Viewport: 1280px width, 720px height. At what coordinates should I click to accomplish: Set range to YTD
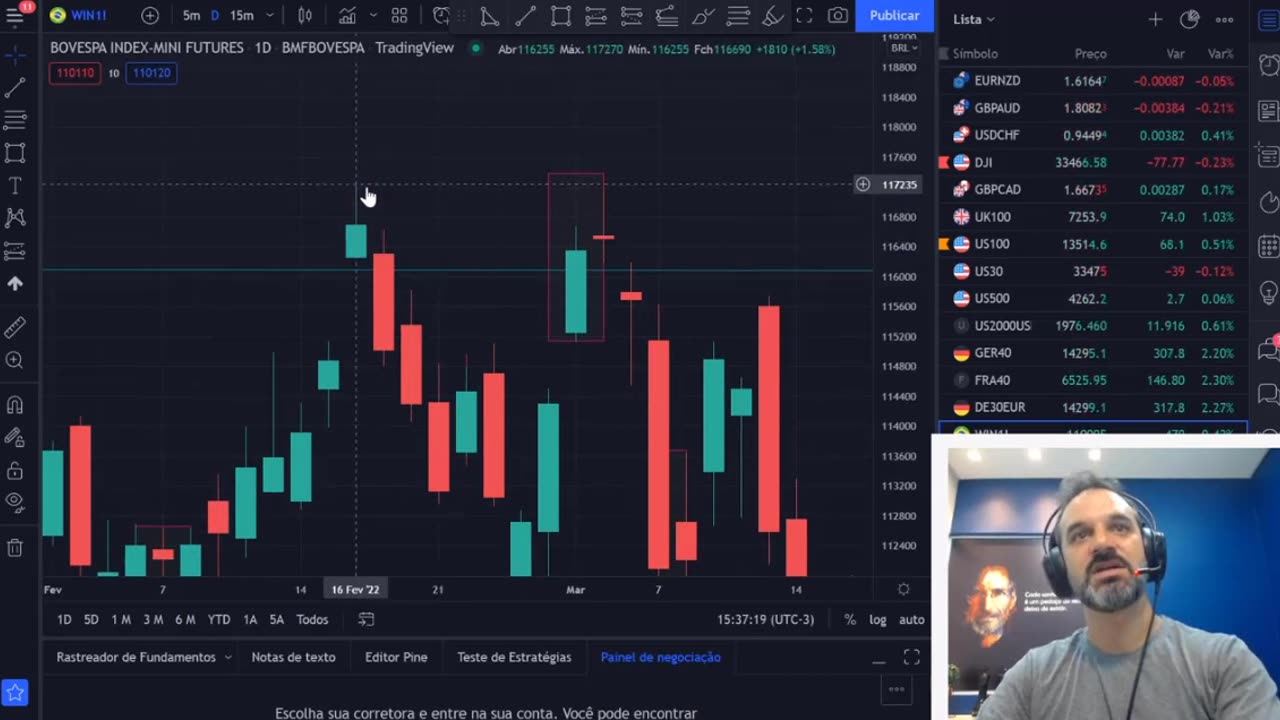click(x=219, y=619)
